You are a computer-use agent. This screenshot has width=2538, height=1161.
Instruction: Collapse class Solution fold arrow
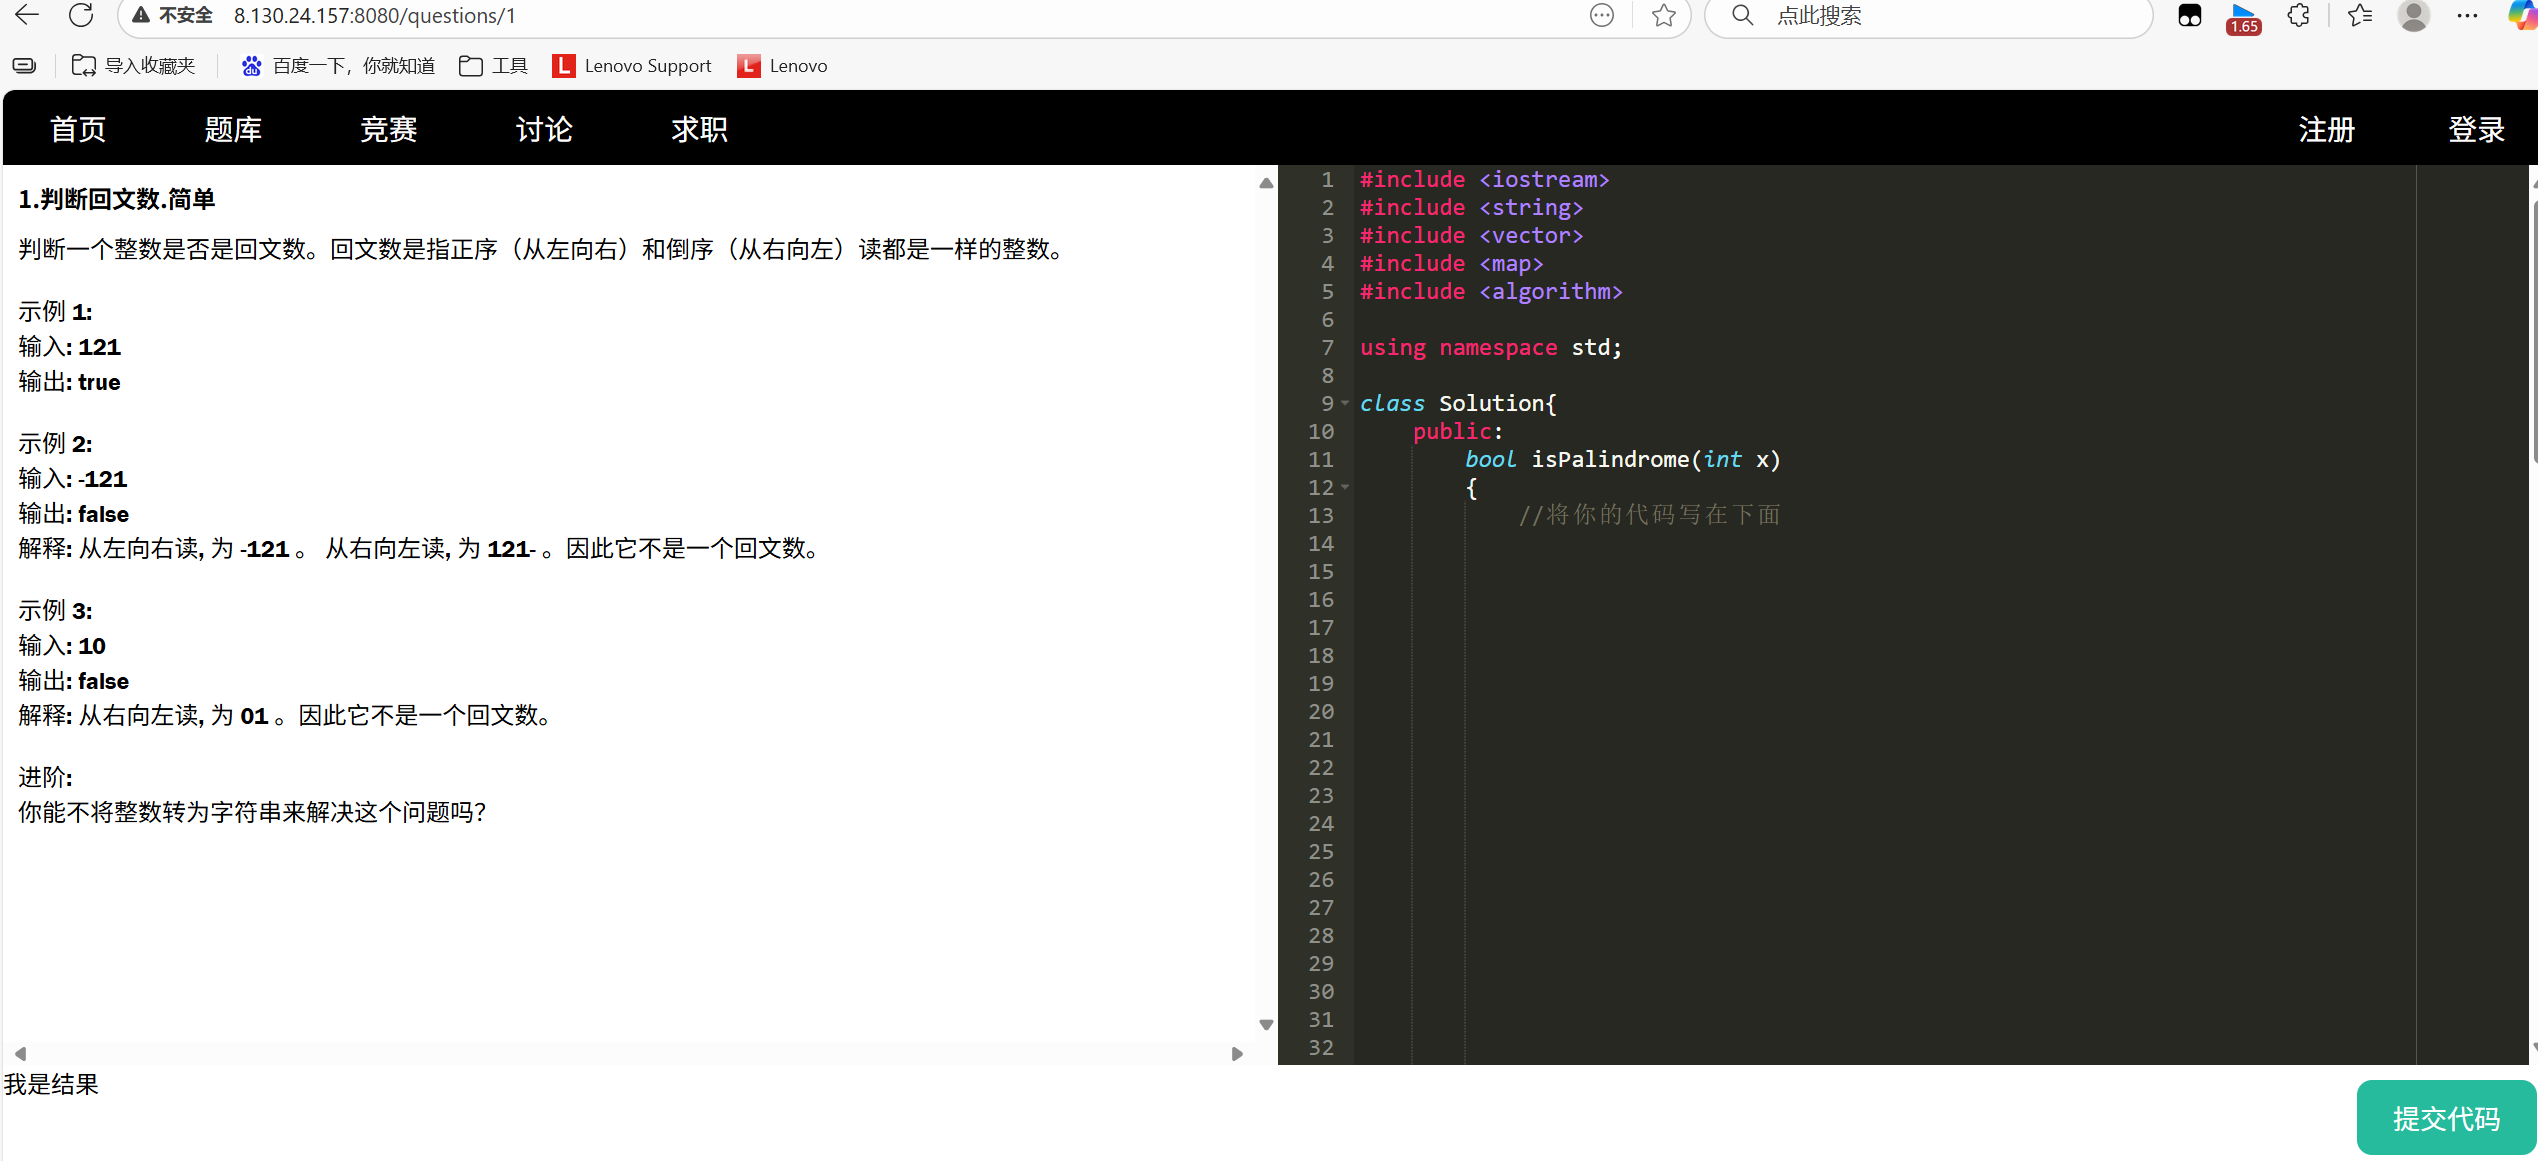tap(1345, 403)
